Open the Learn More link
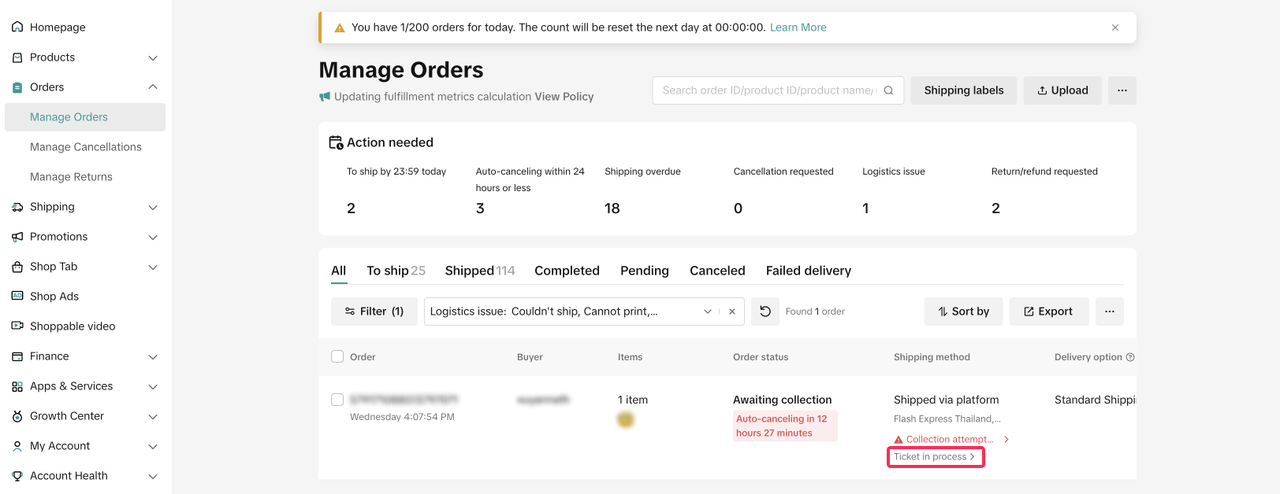Screen dimensions: 1280x494 798,28
